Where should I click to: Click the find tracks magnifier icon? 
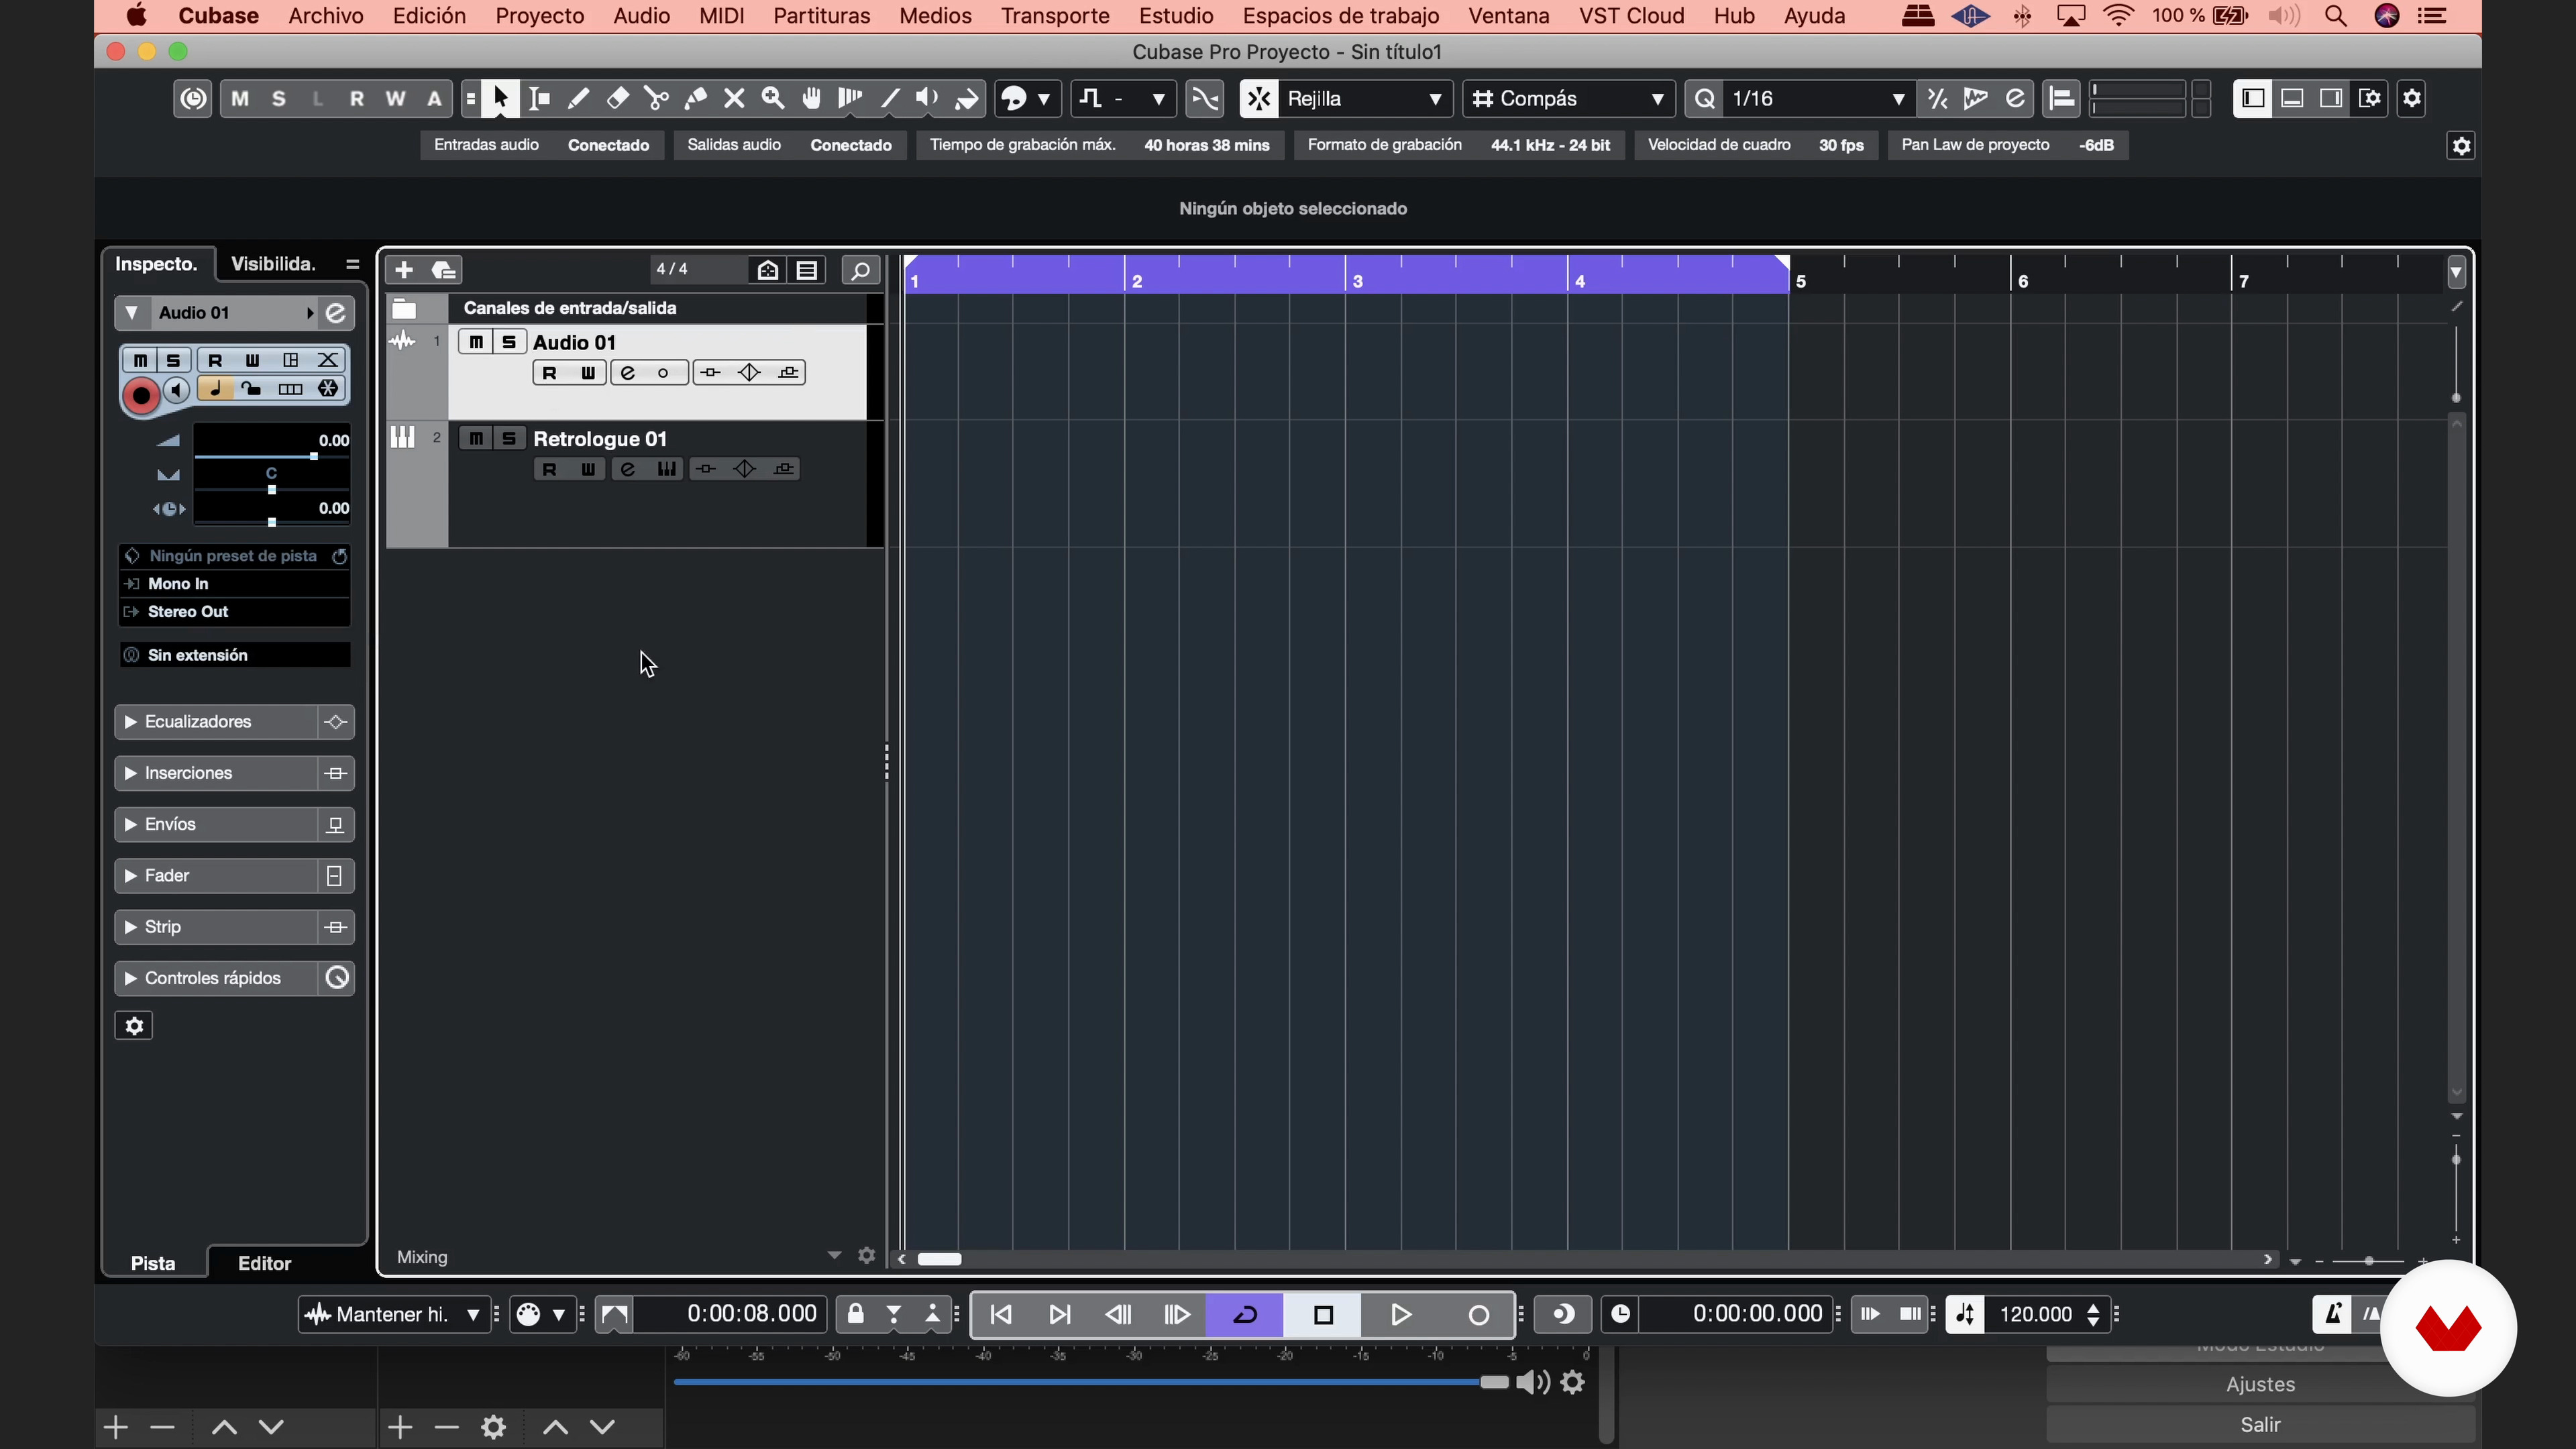860,270
